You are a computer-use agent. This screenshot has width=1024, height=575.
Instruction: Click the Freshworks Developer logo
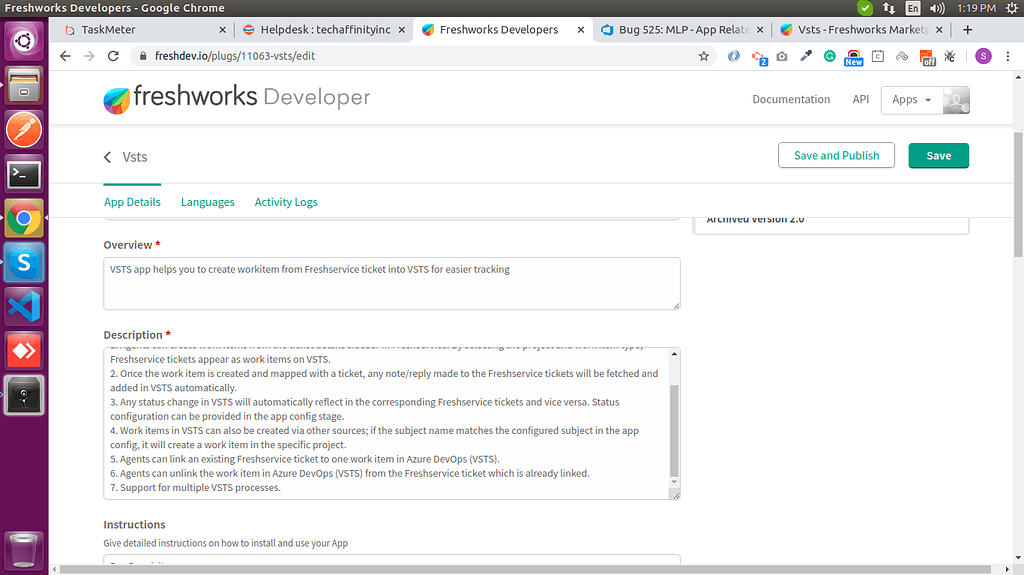tap(236, 99)
